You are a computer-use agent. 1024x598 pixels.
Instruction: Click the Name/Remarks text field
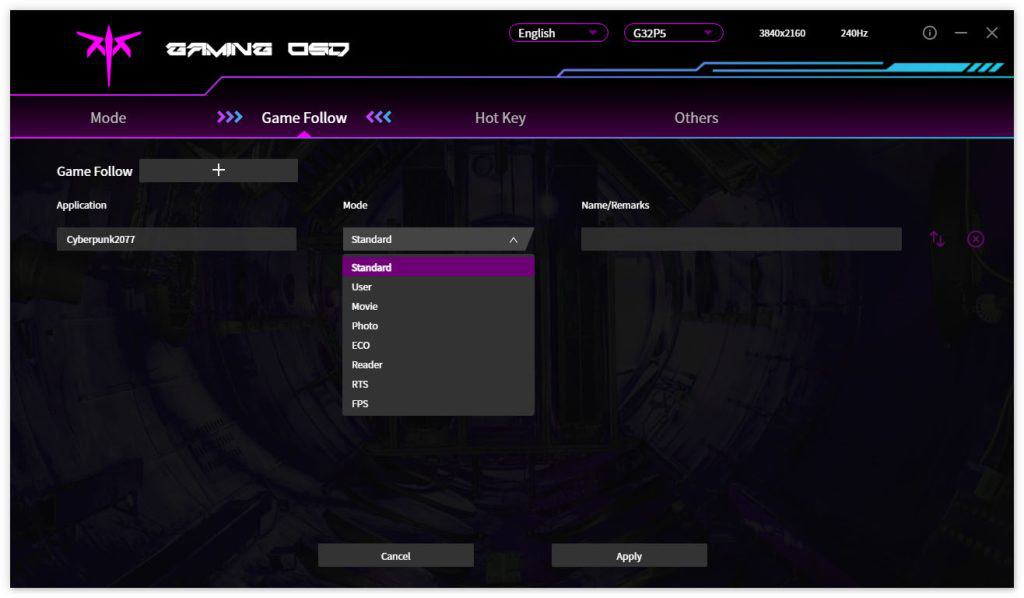741,239
